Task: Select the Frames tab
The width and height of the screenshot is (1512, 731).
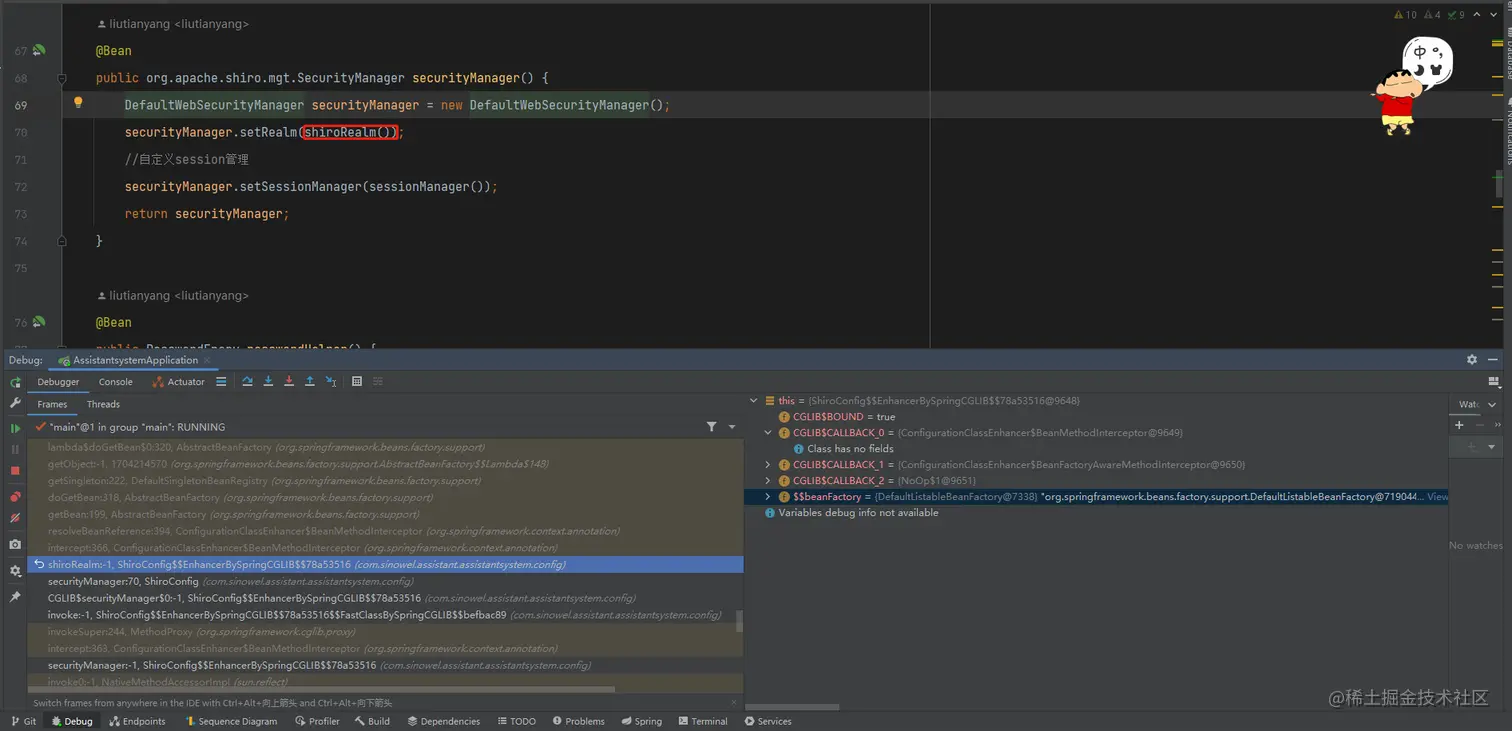Action: [52, 404]
